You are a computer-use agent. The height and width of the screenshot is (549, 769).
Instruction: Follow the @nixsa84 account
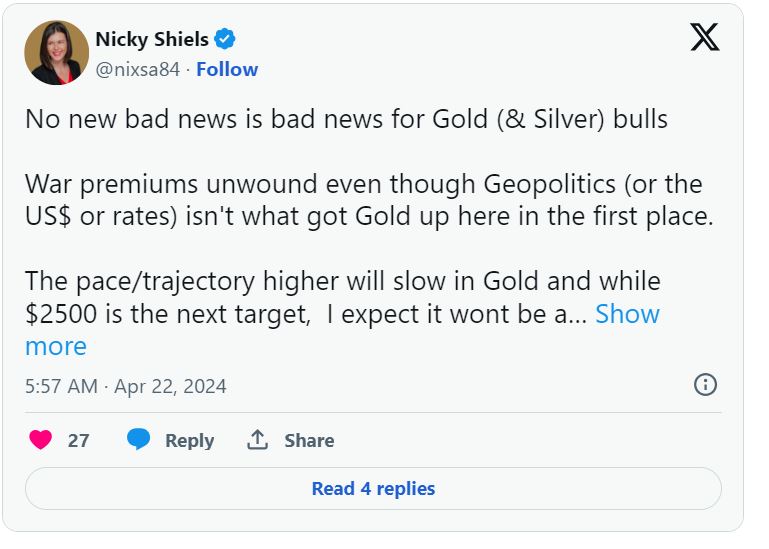click(x=227, y=69)
